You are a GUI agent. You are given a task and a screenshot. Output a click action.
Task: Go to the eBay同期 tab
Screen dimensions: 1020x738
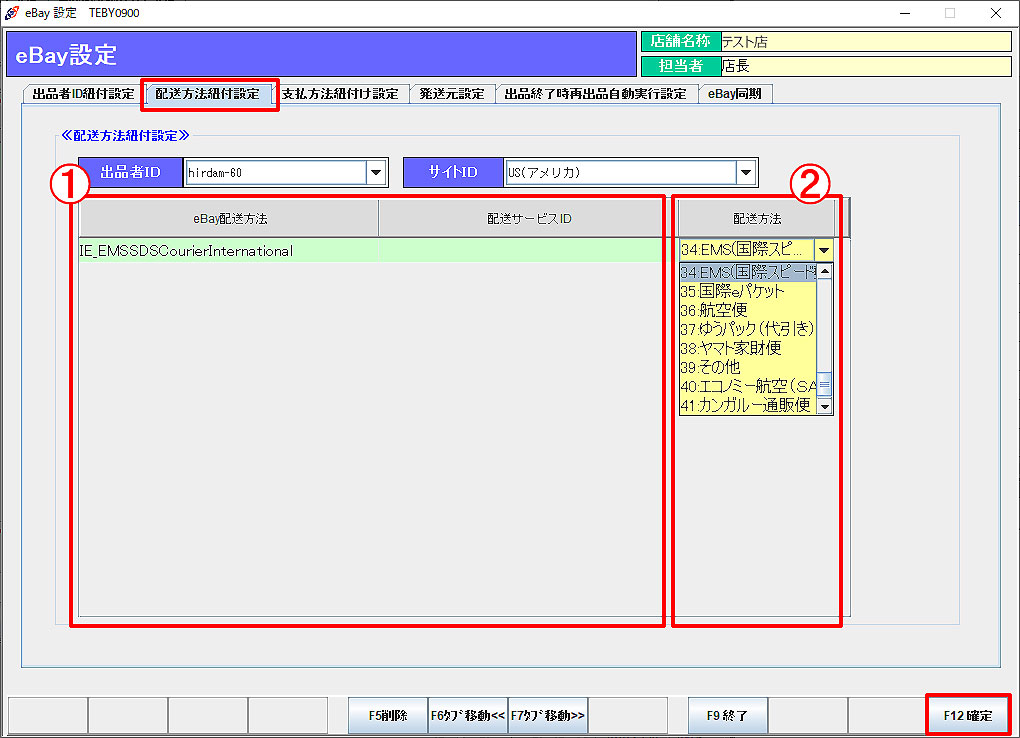point(735,94)
